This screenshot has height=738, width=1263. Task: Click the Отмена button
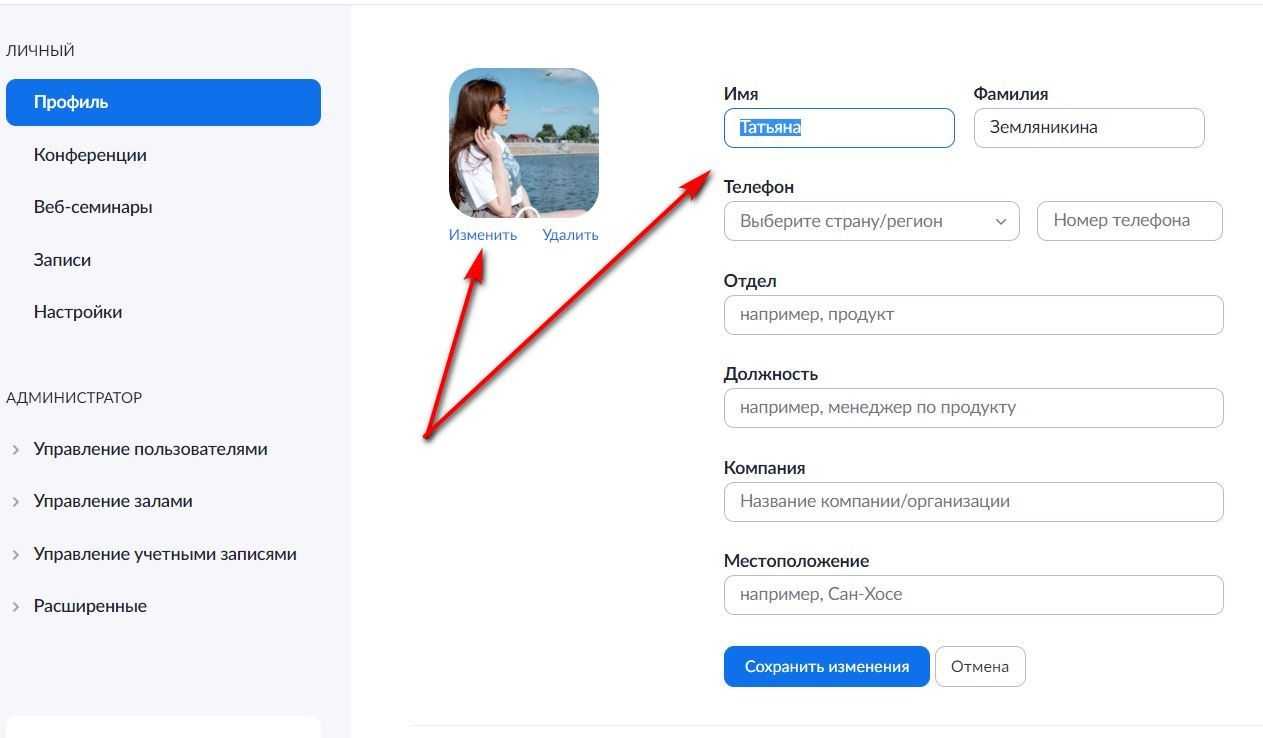[x=980, y=667]
